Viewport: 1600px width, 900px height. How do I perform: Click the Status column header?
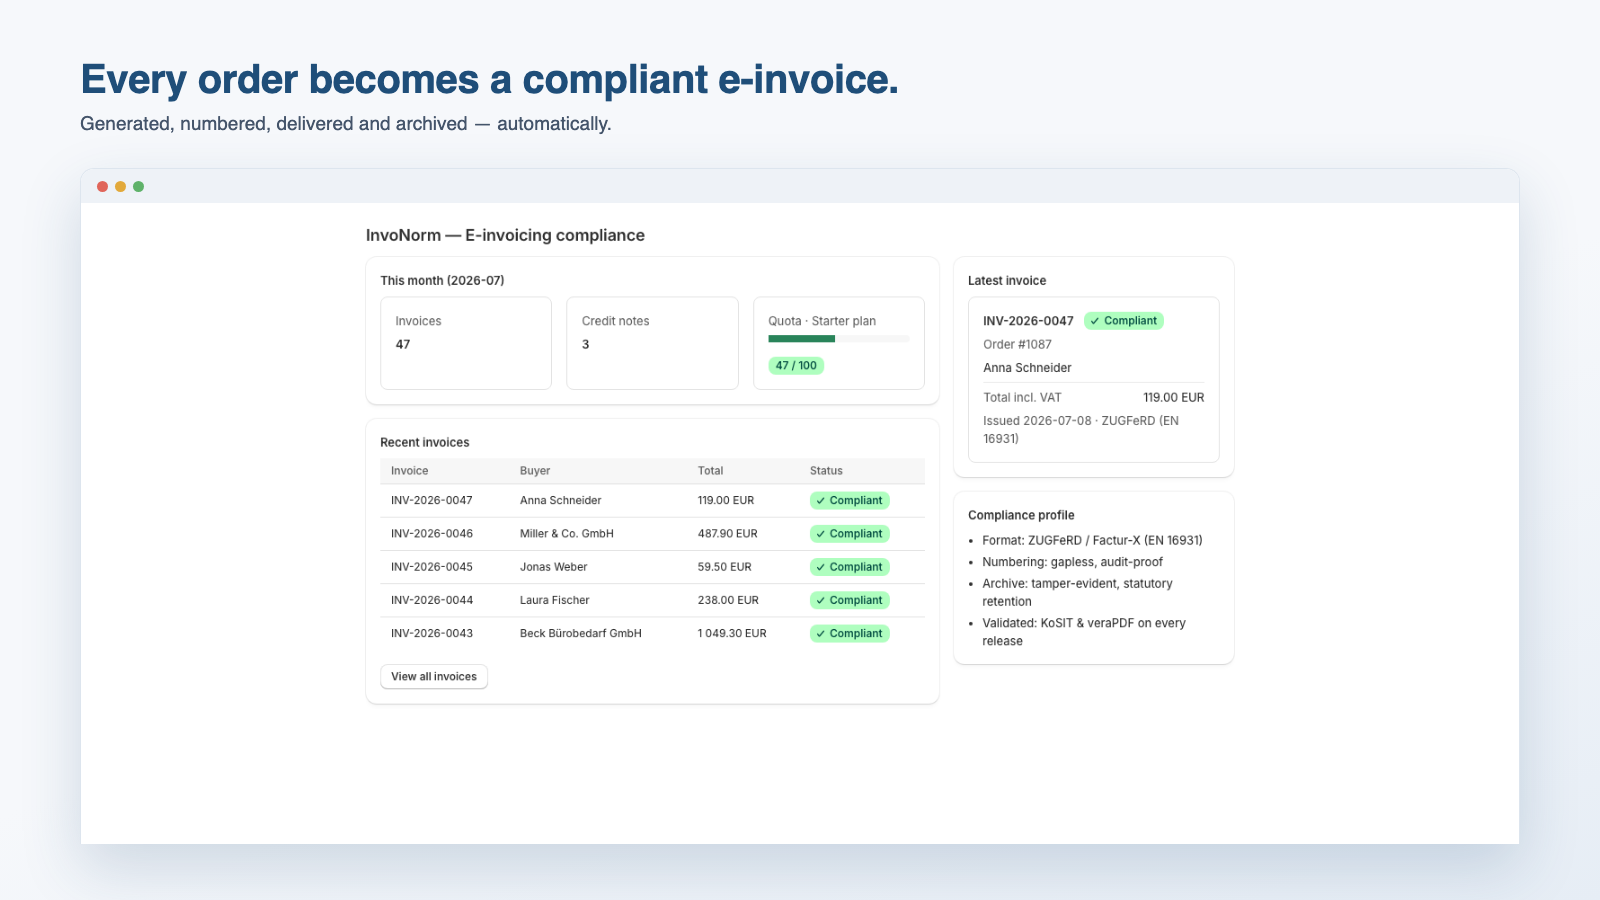pyautogui.click(x=826, y=471)
